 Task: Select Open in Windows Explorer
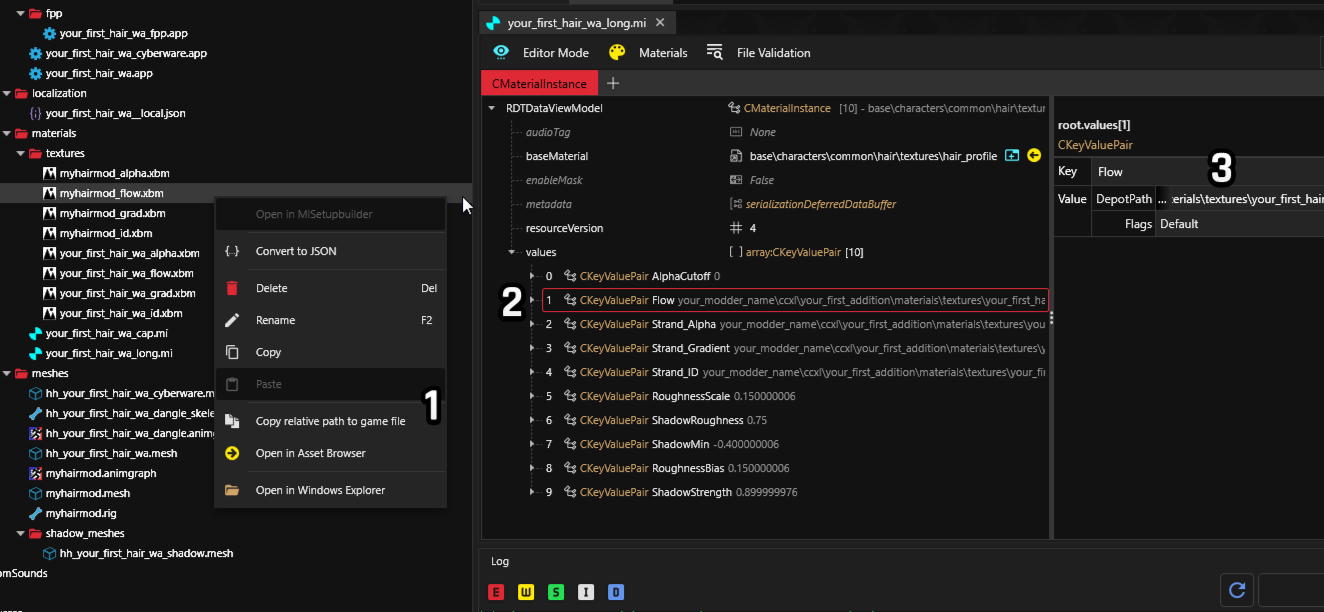point(320,490)
